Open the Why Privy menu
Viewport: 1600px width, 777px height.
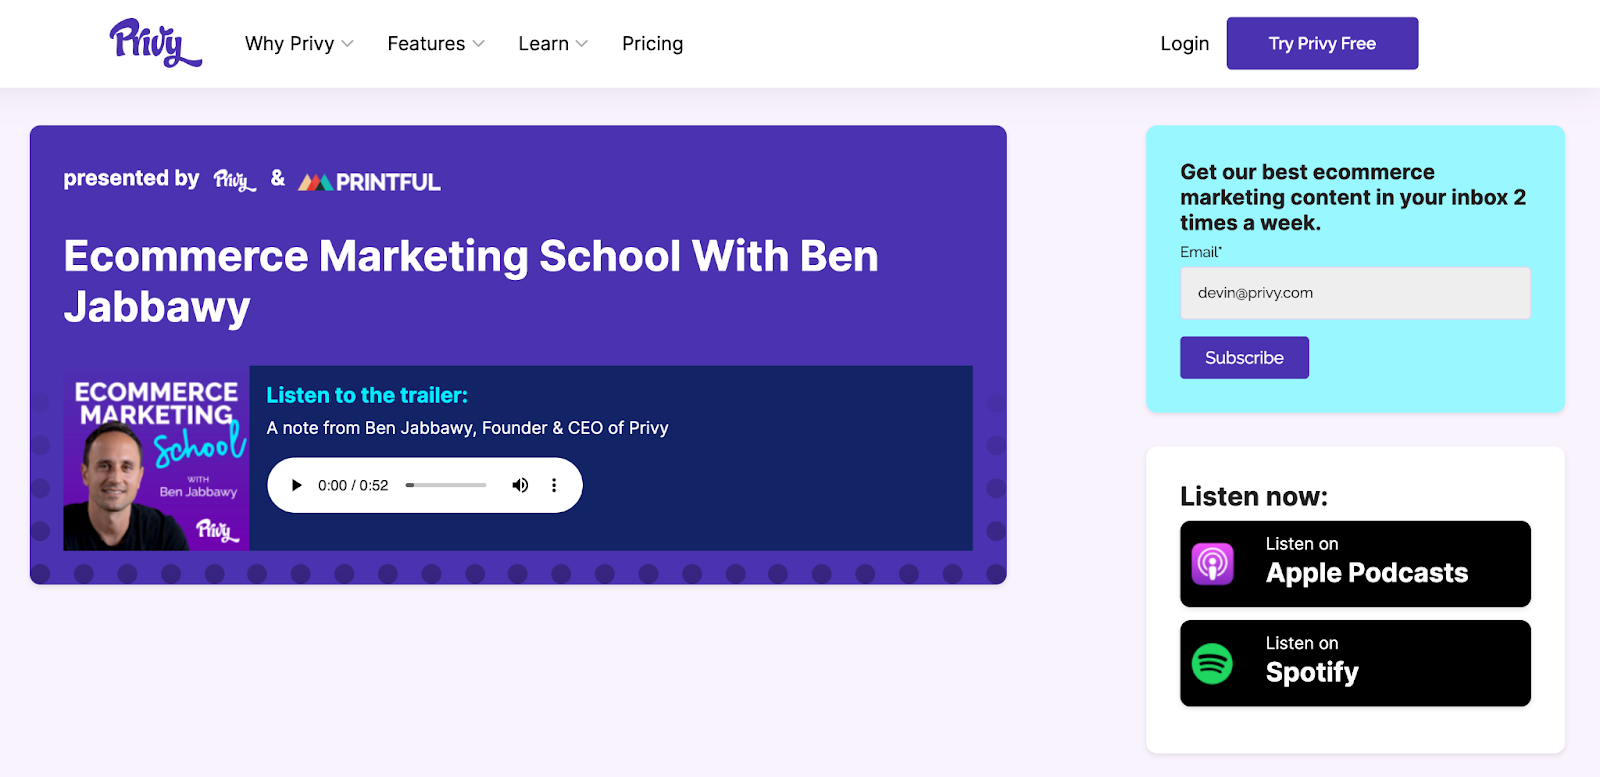(x=290, y=44)
